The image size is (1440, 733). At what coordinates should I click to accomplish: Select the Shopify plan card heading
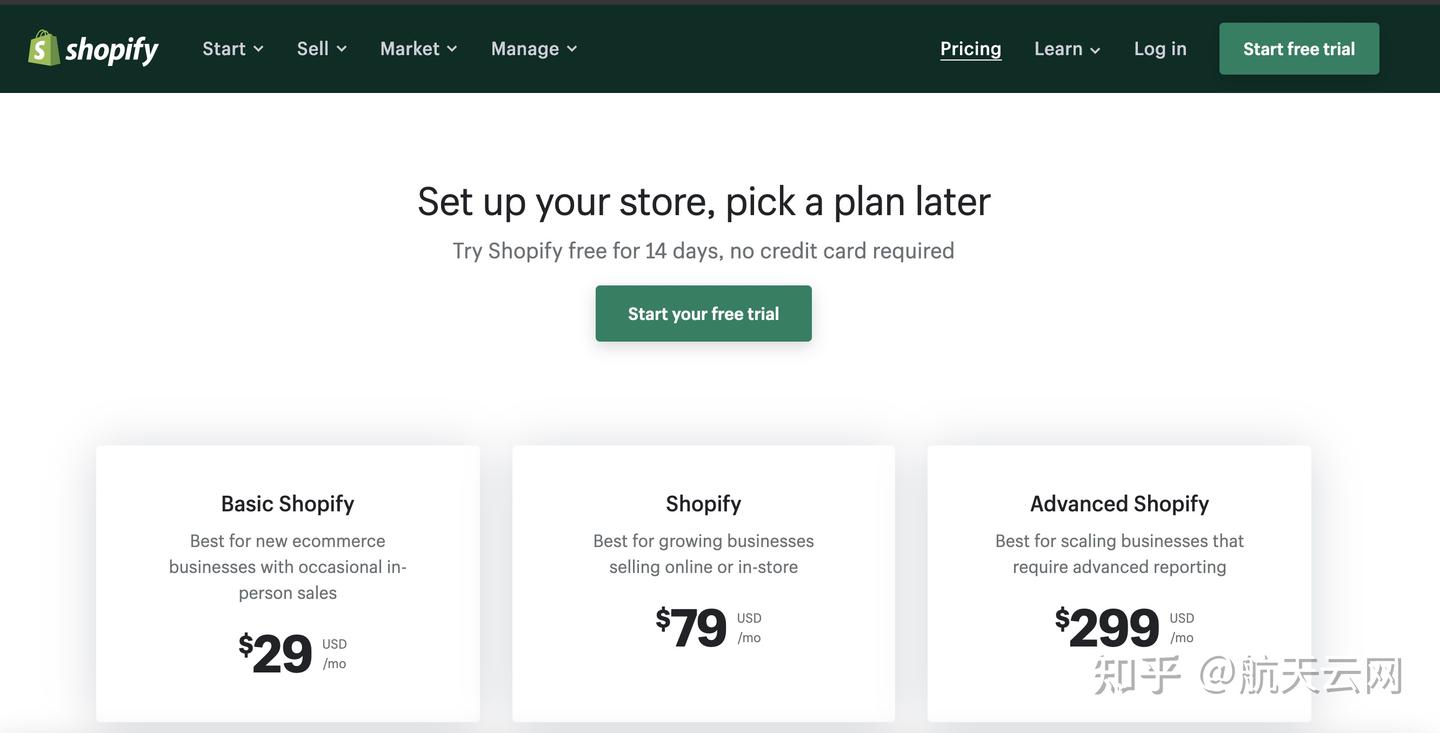coord(703,503)
